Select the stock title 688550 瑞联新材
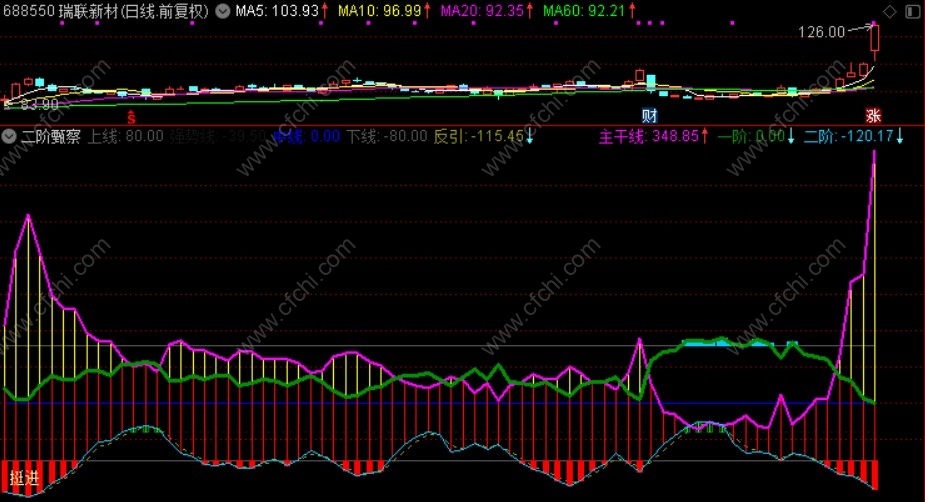 [x=106, y=11]
